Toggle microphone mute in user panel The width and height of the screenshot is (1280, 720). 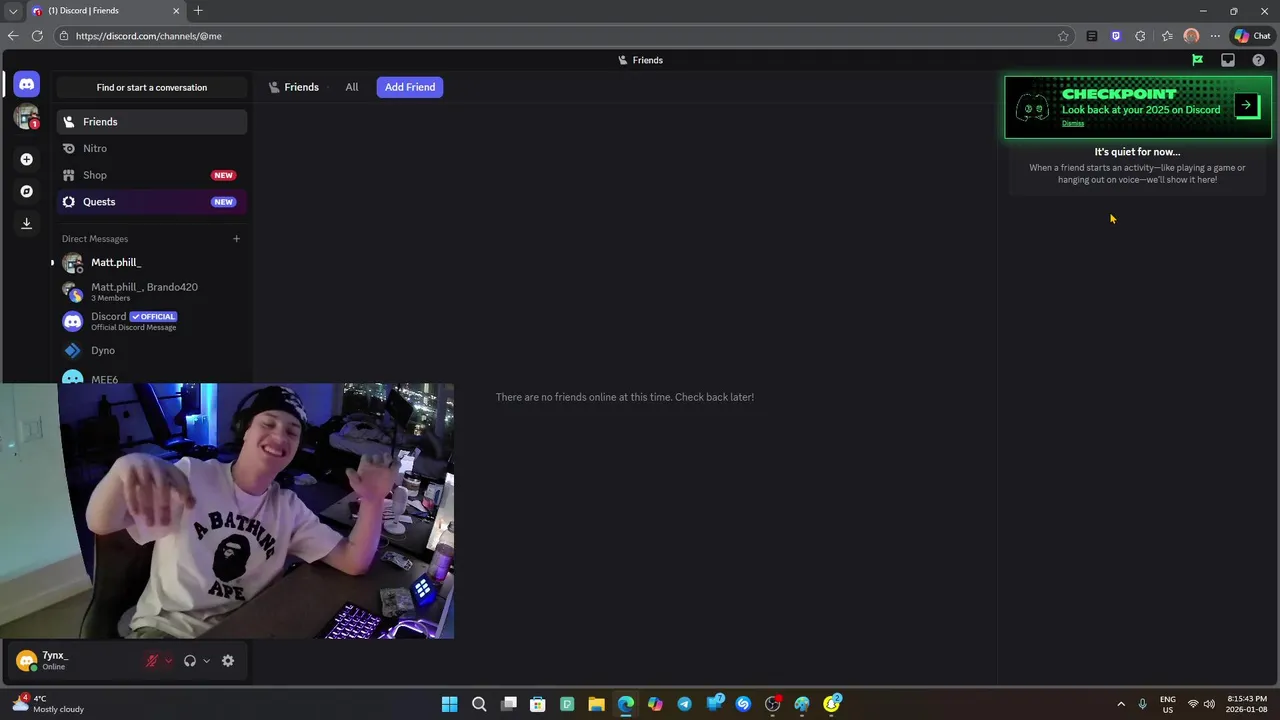152,661
